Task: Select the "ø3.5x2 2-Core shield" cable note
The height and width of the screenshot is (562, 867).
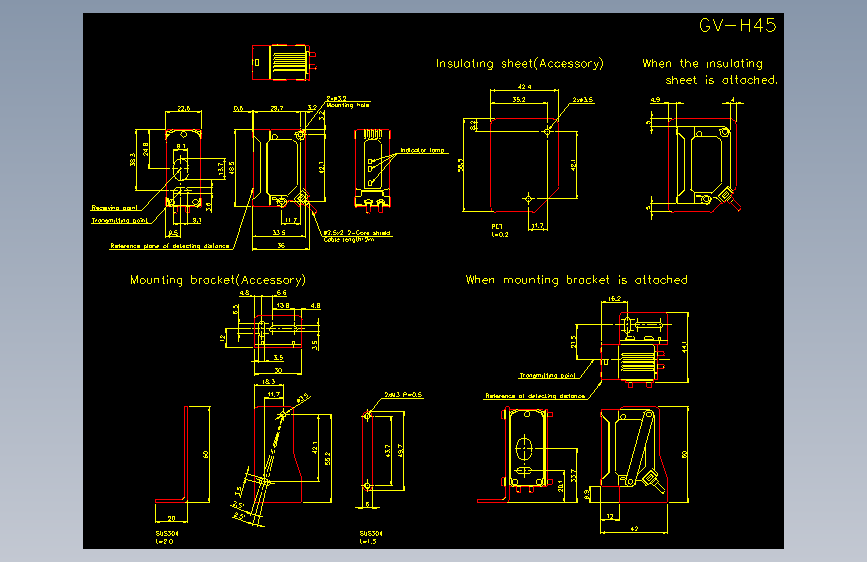Action: [357, 233]
